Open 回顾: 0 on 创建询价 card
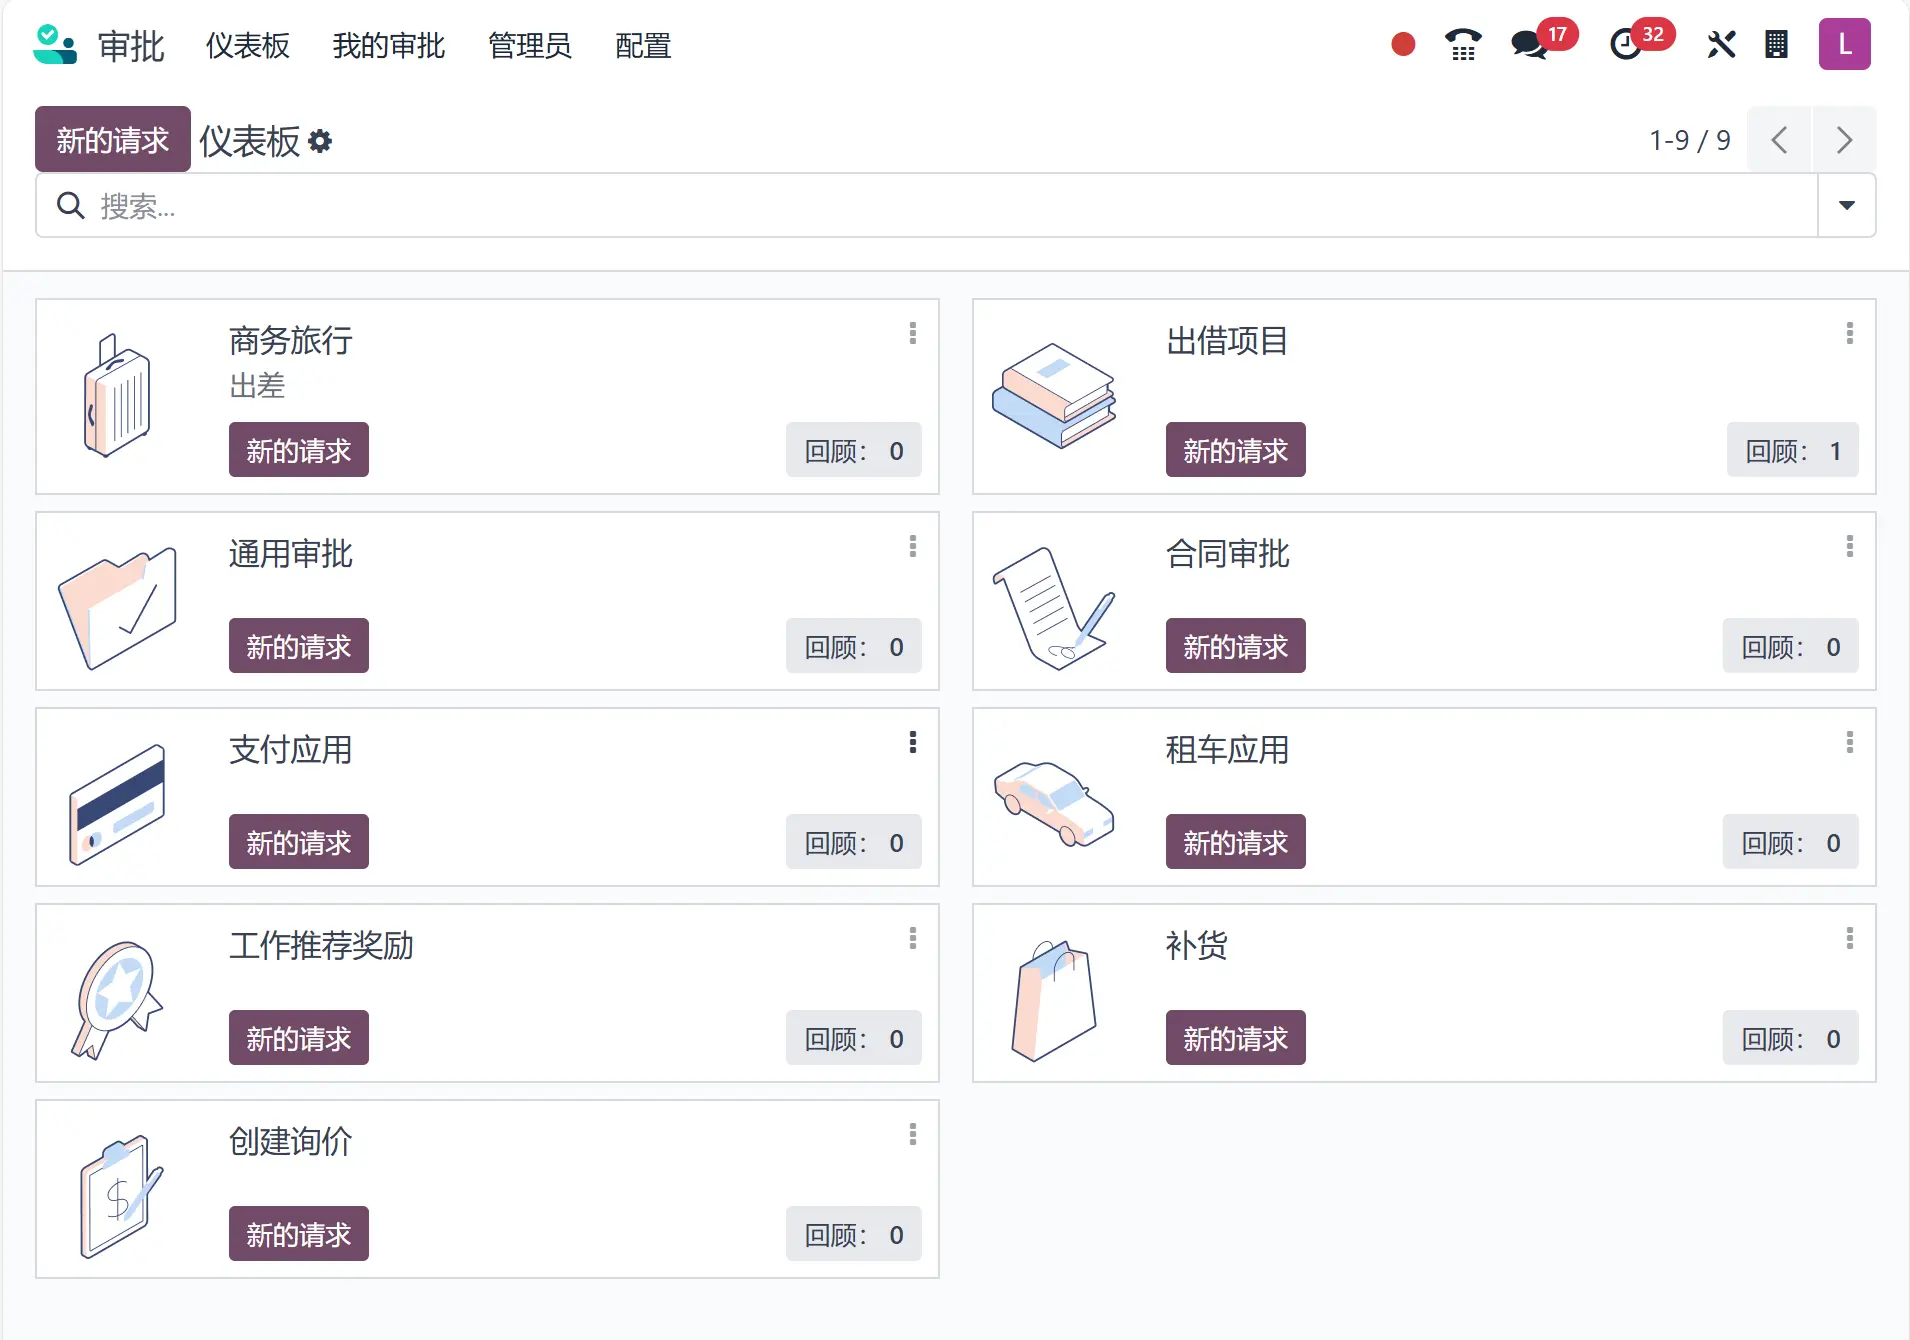Screen dimensions: 1910x1340 [x=854, y=1234]
